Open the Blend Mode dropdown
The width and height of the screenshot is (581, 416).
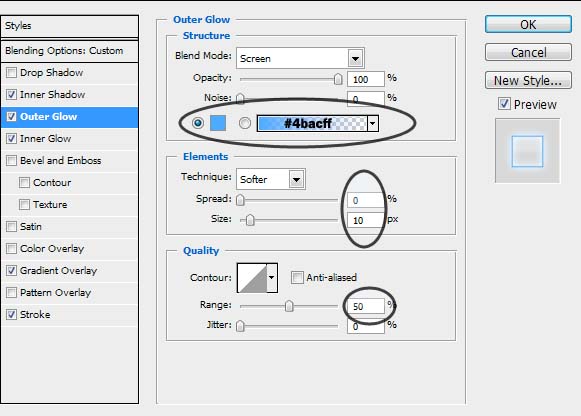coord(300,58)
